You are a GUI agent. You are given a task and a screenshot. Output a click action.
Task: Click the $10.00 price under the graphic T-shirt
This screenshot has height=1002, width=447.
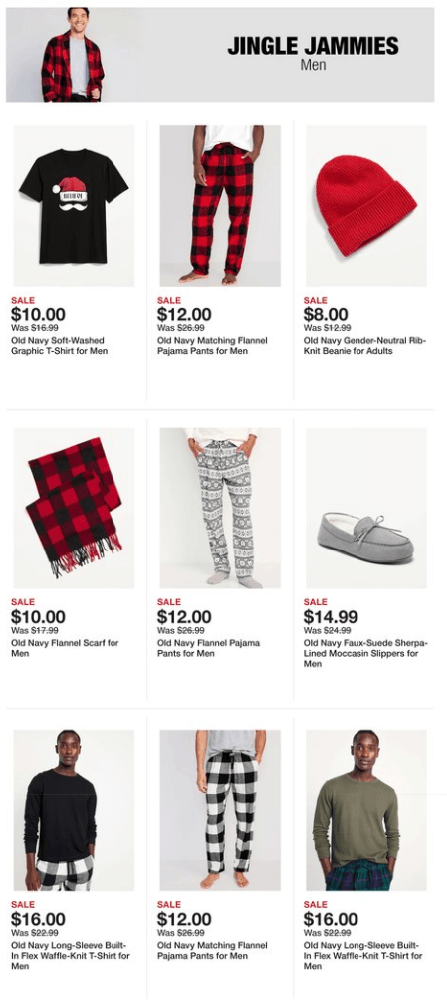coord(38,314)
